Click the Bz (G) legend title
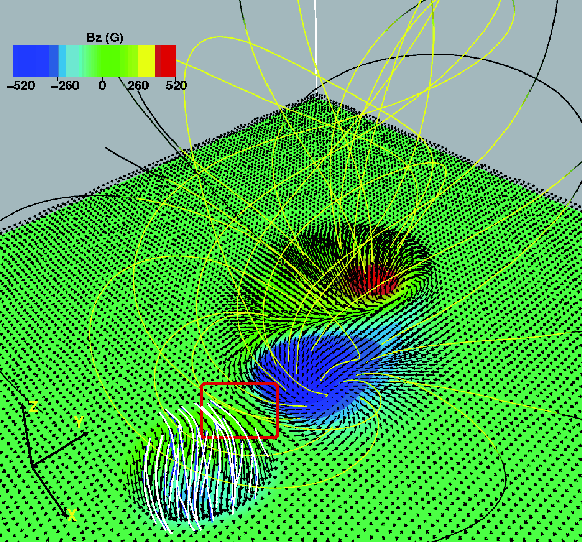The width and height of the screenshot is (582, 542). 104,37
